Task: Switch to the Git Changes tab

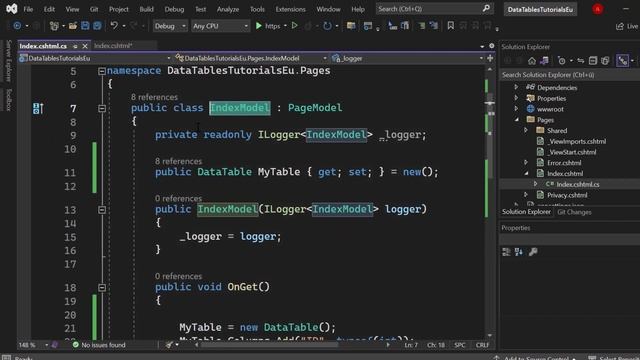Action: pyautogui.click(x=574, y=212)
